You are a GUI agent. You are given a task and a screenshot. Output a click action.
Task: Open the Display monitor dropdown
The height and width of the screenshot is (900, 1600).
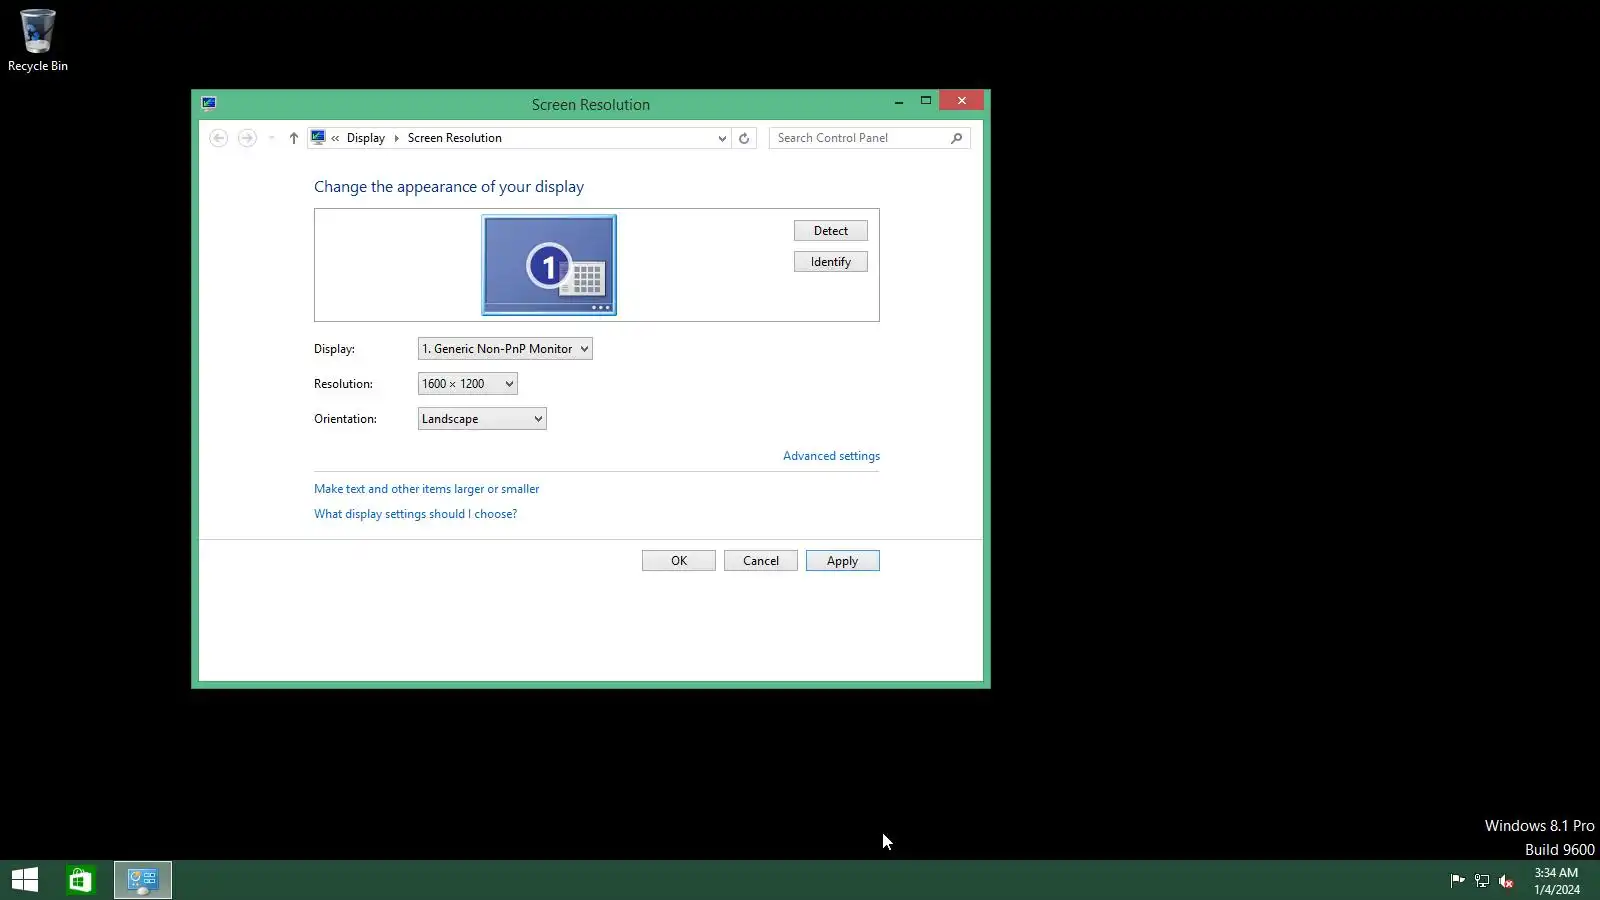[x=505, y=349]
